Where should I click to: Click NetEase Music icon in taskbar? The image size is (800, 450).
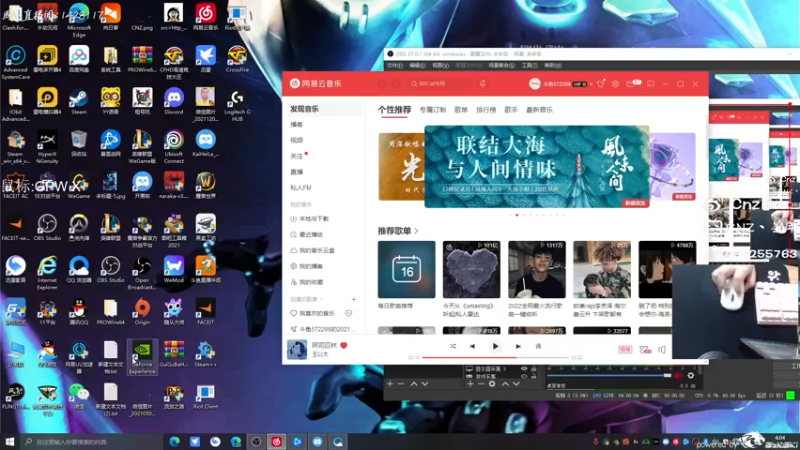[x=277, y=441]
